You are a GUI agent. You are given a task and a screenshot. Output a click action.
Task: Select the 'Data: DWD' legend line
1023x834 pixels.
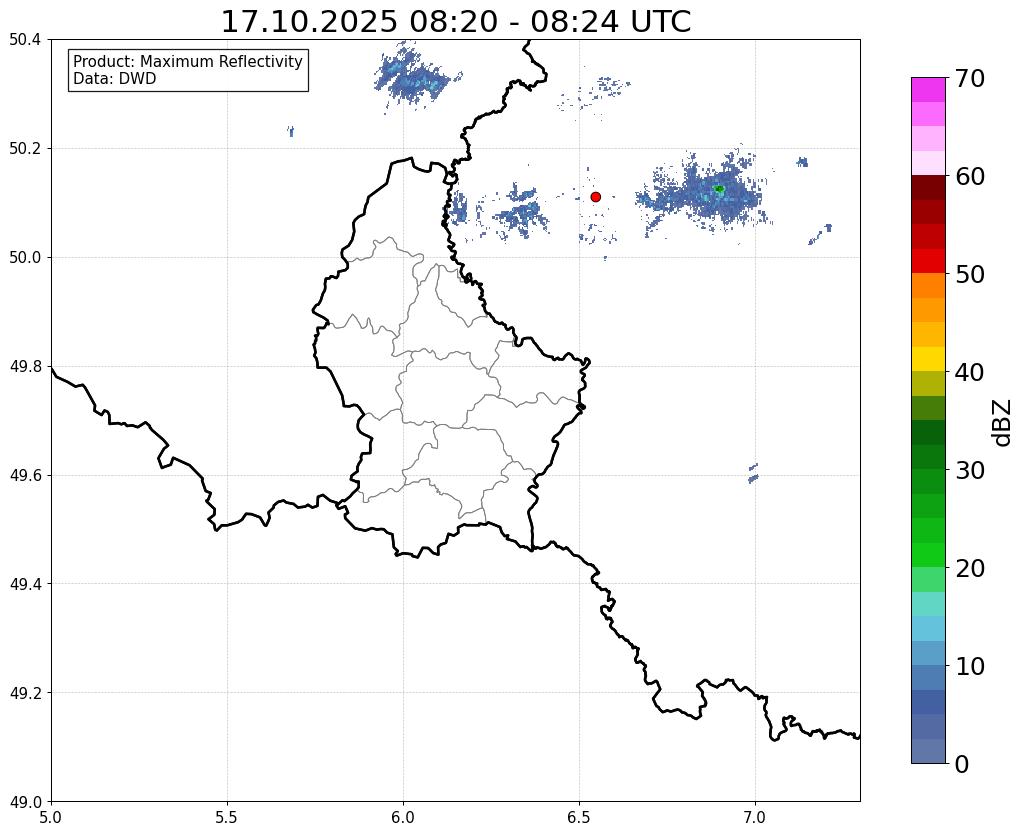click(x=115, y=79)
